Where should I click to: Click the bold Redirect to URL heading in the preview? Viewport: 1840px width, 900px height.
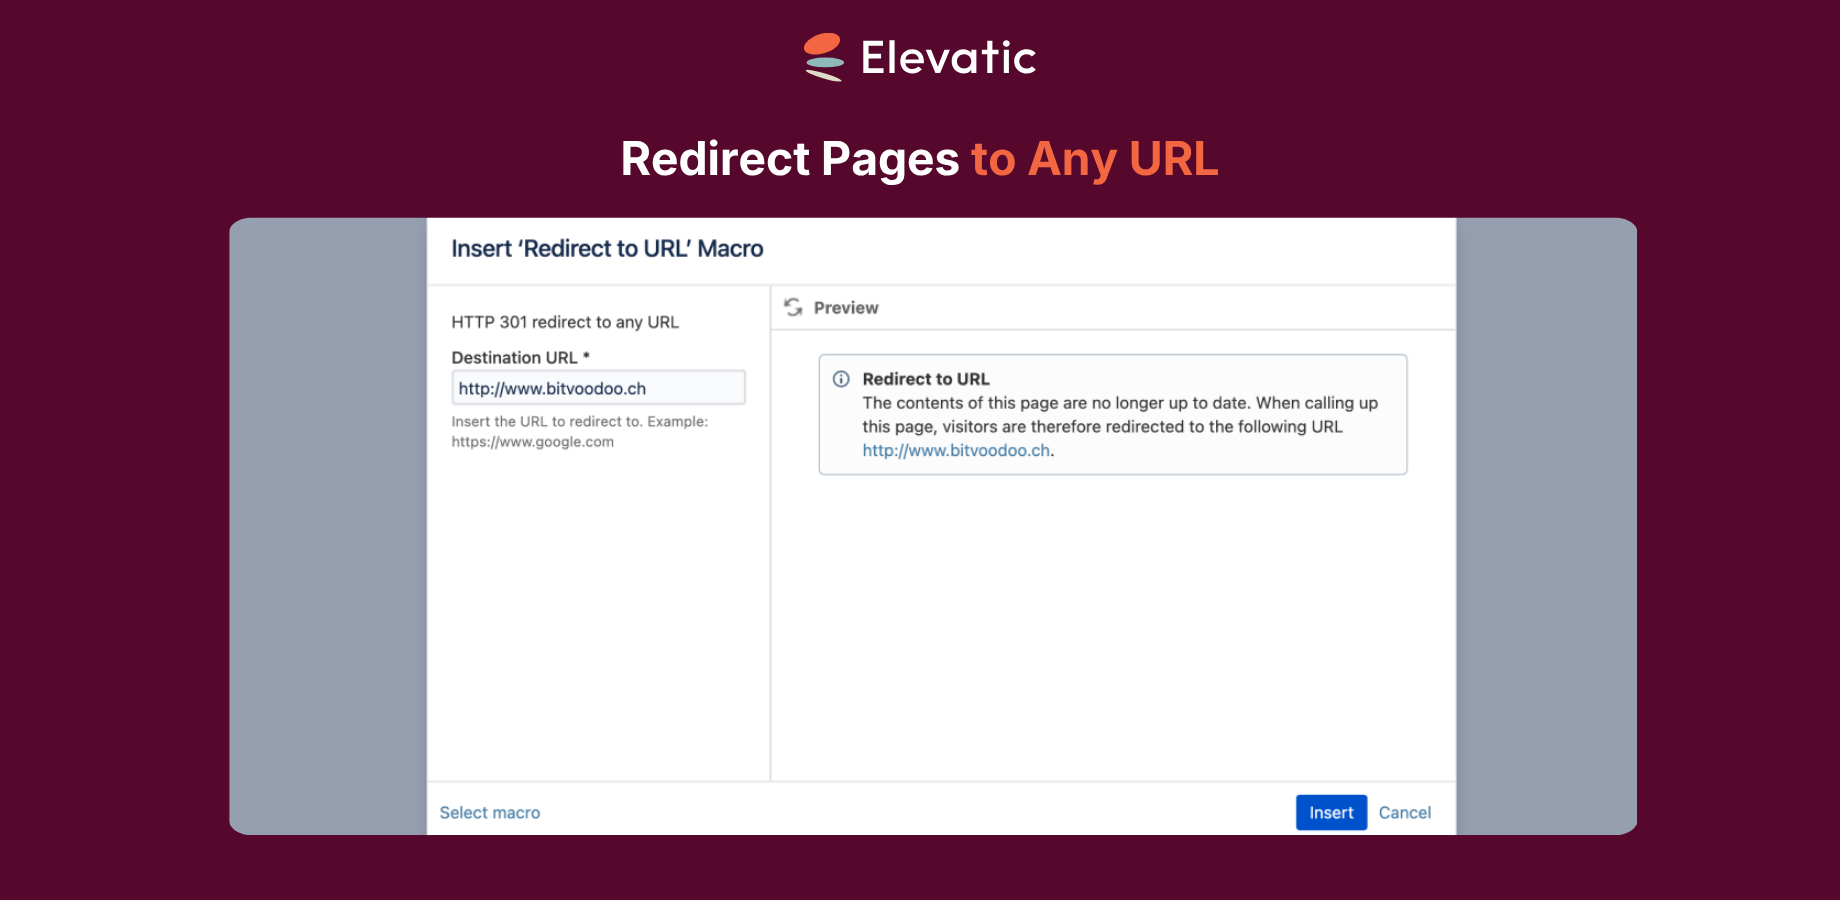[x=926, y=379]
